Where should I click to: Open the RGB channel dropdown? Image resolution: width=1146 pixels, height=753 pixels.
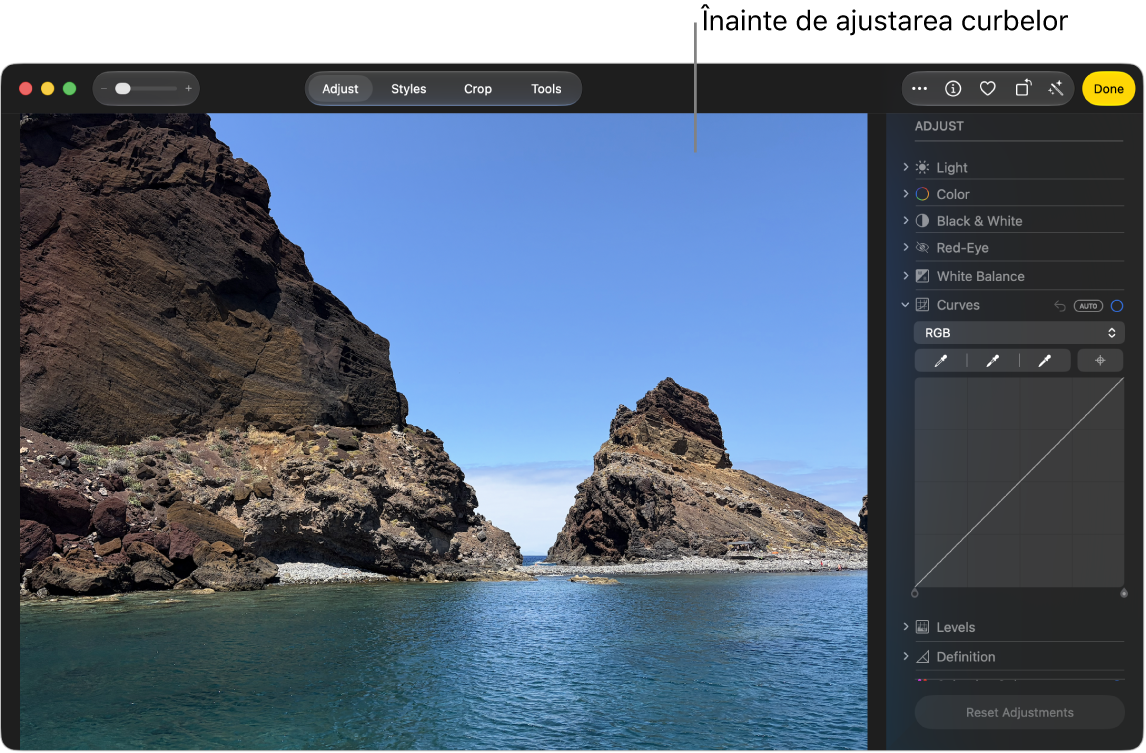click(1019, 333)
